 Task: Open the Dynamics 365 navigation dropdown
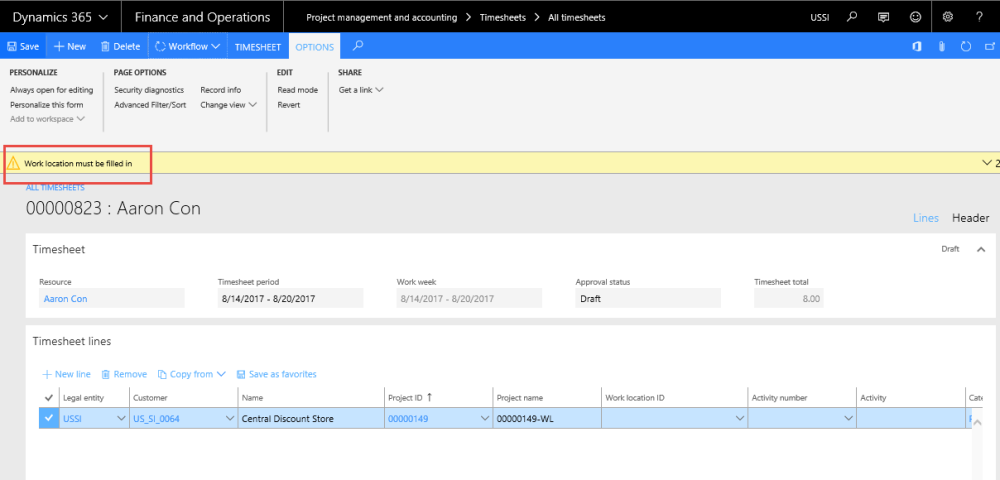[60, 17]
